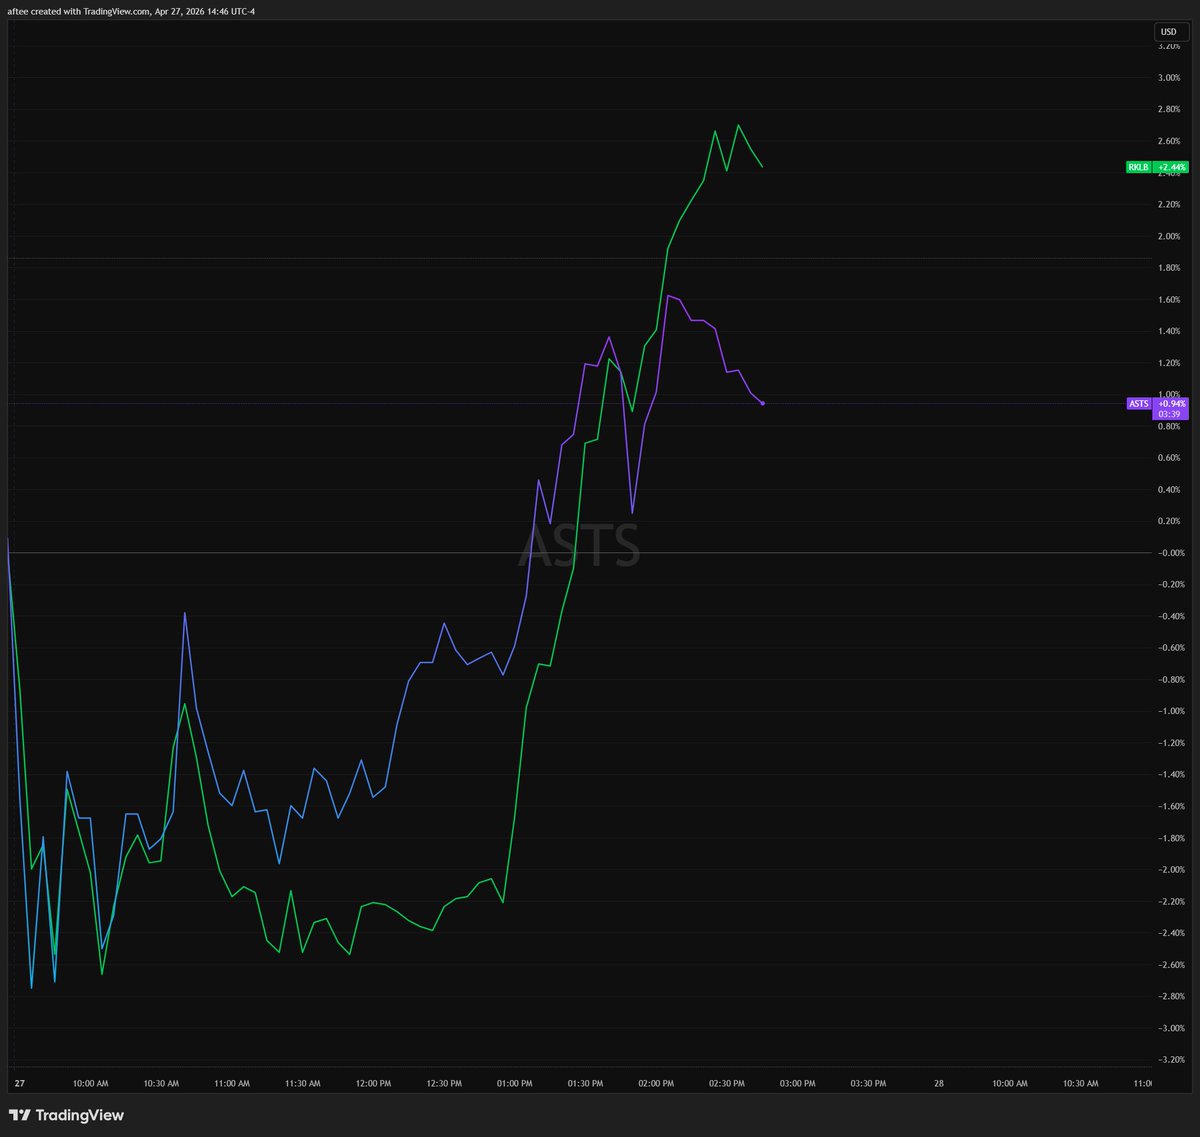Image resolution: width=1200 pixels, height=1137 pixels.
Task: Click the 01:30 PM time axis label
Action: (x=585, y=1083)
